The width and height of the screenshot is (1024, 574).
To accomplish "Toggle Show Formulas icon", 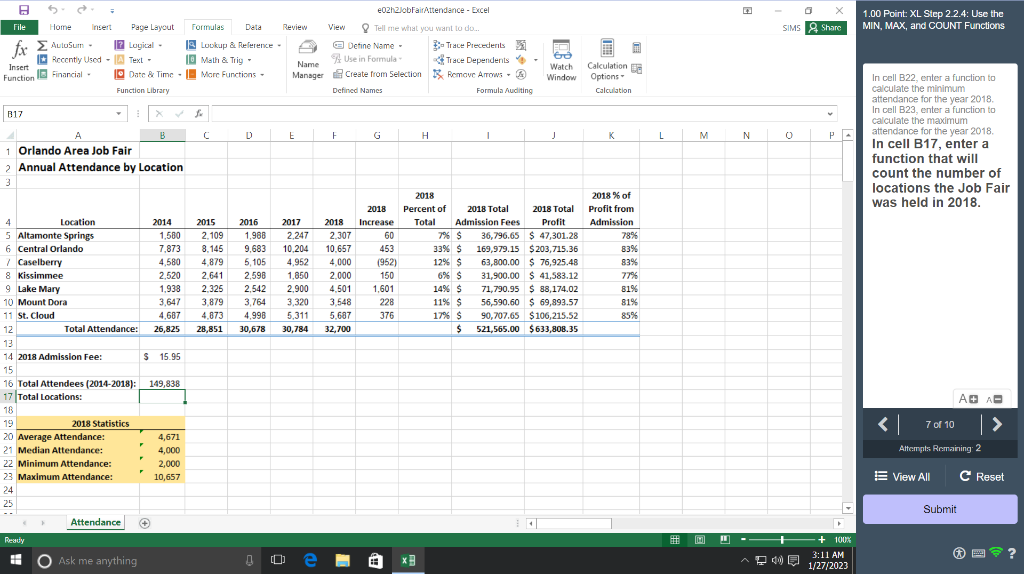I will click(x=520, y=45).
